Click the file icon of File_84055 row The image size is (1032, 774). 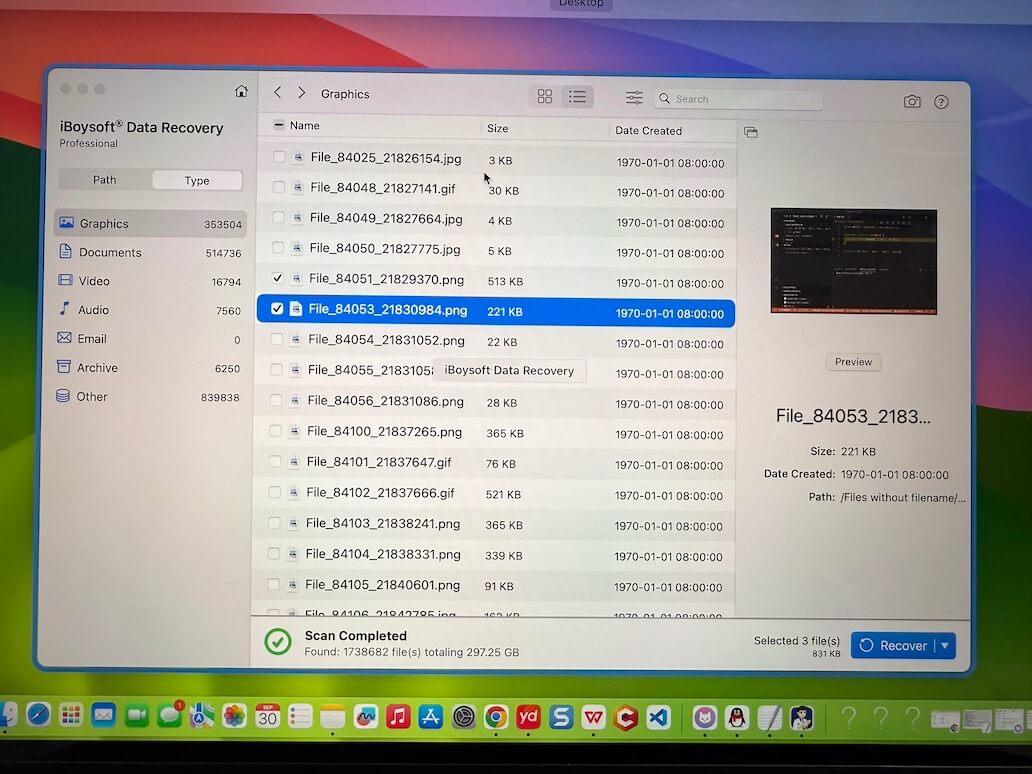coord(295,370)
